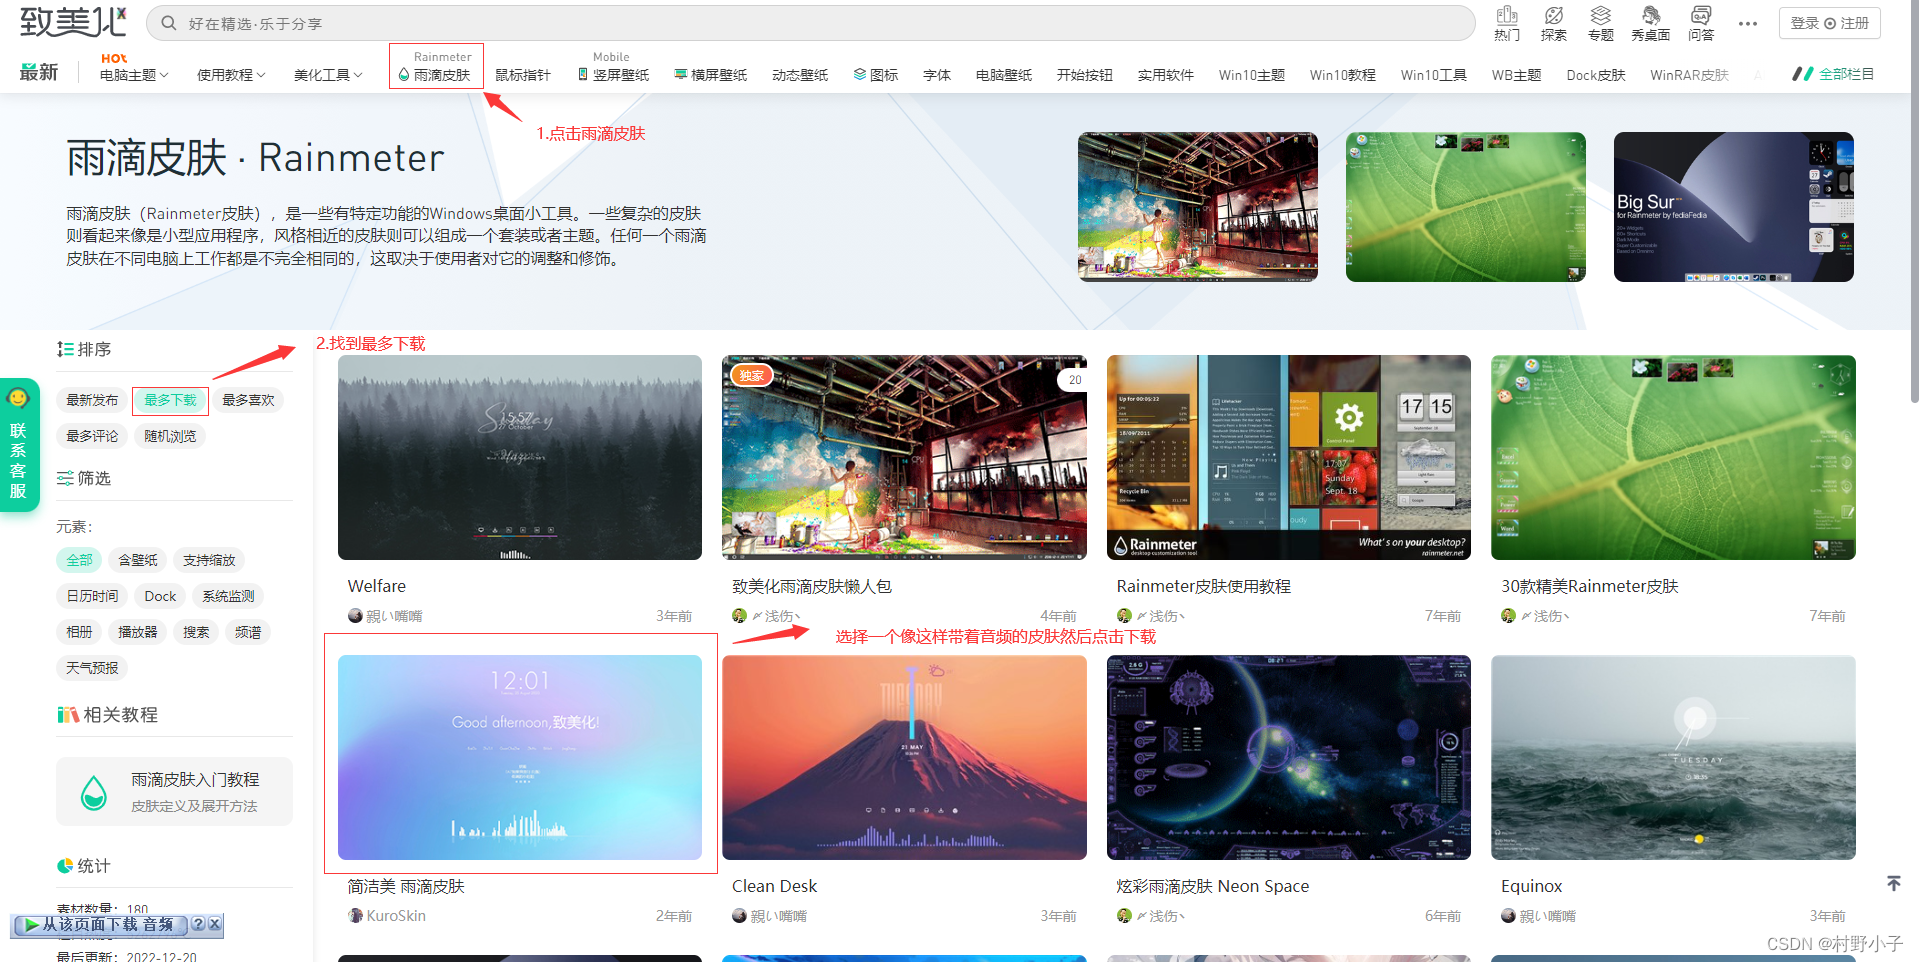The image size is (1919, 962).
Task: Click the 登录 login button
Action: [x=1804, y=22]
